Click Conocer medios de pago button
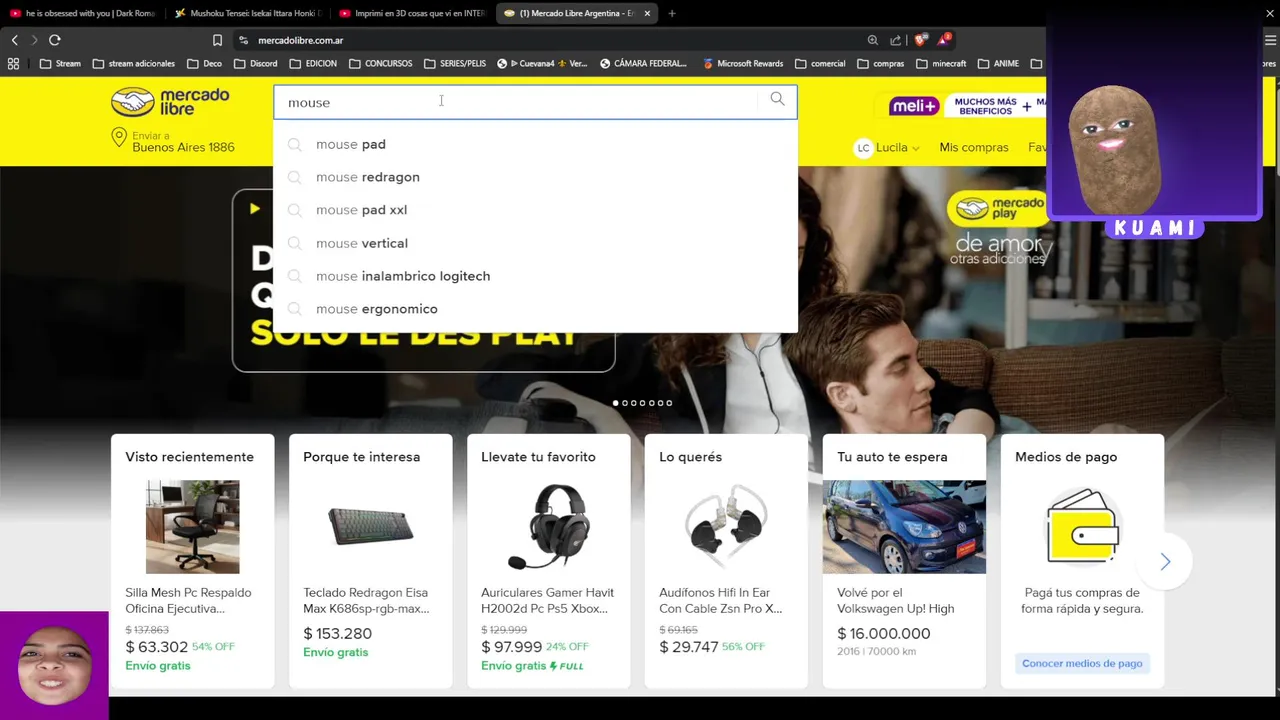 click(1082, 663)
